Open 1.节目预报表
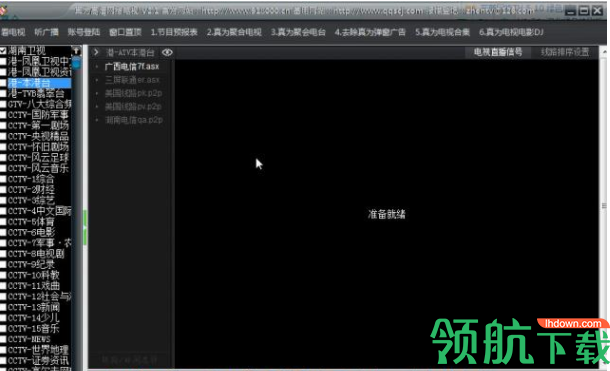The height and width of the screenshot is (371, 610). coord(174,32)
